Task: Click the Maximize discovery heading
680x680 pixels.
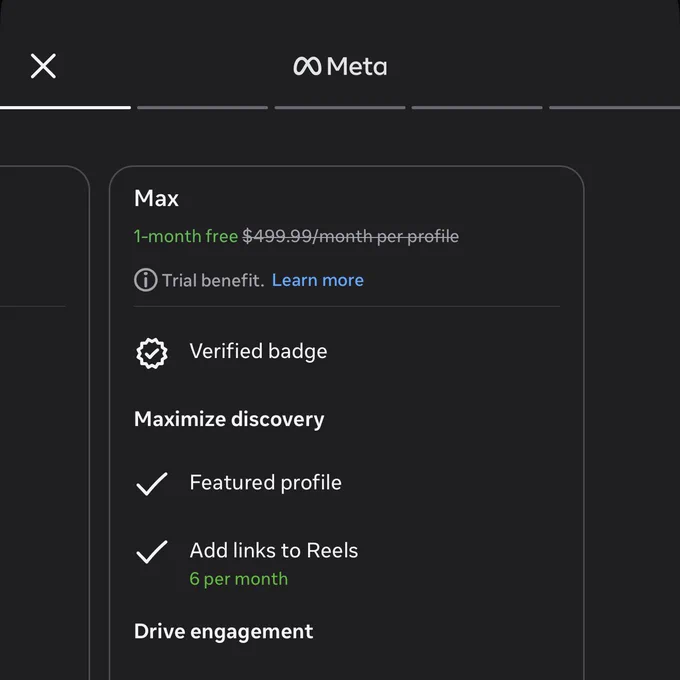Action: (x=229, y=419)
